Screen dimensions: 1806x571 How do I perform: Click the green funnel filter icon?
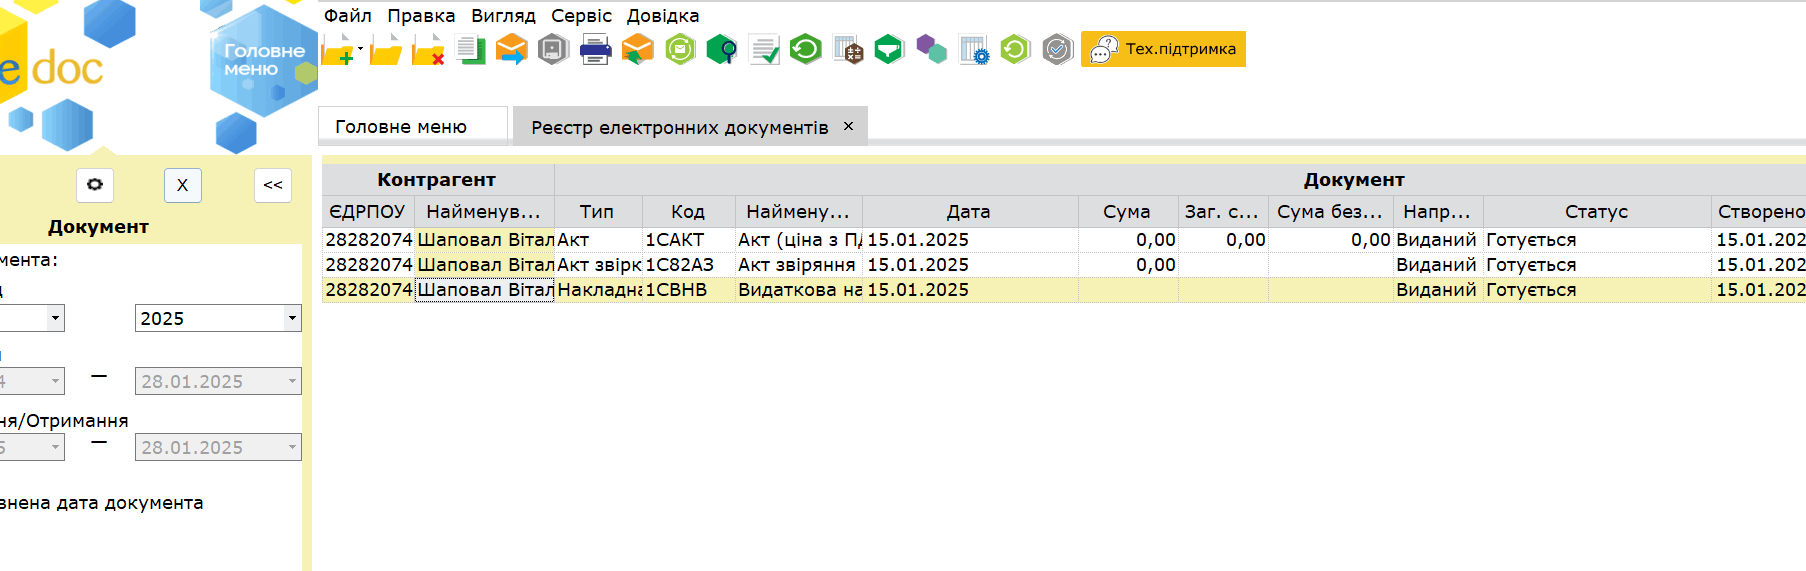(888, 50)
